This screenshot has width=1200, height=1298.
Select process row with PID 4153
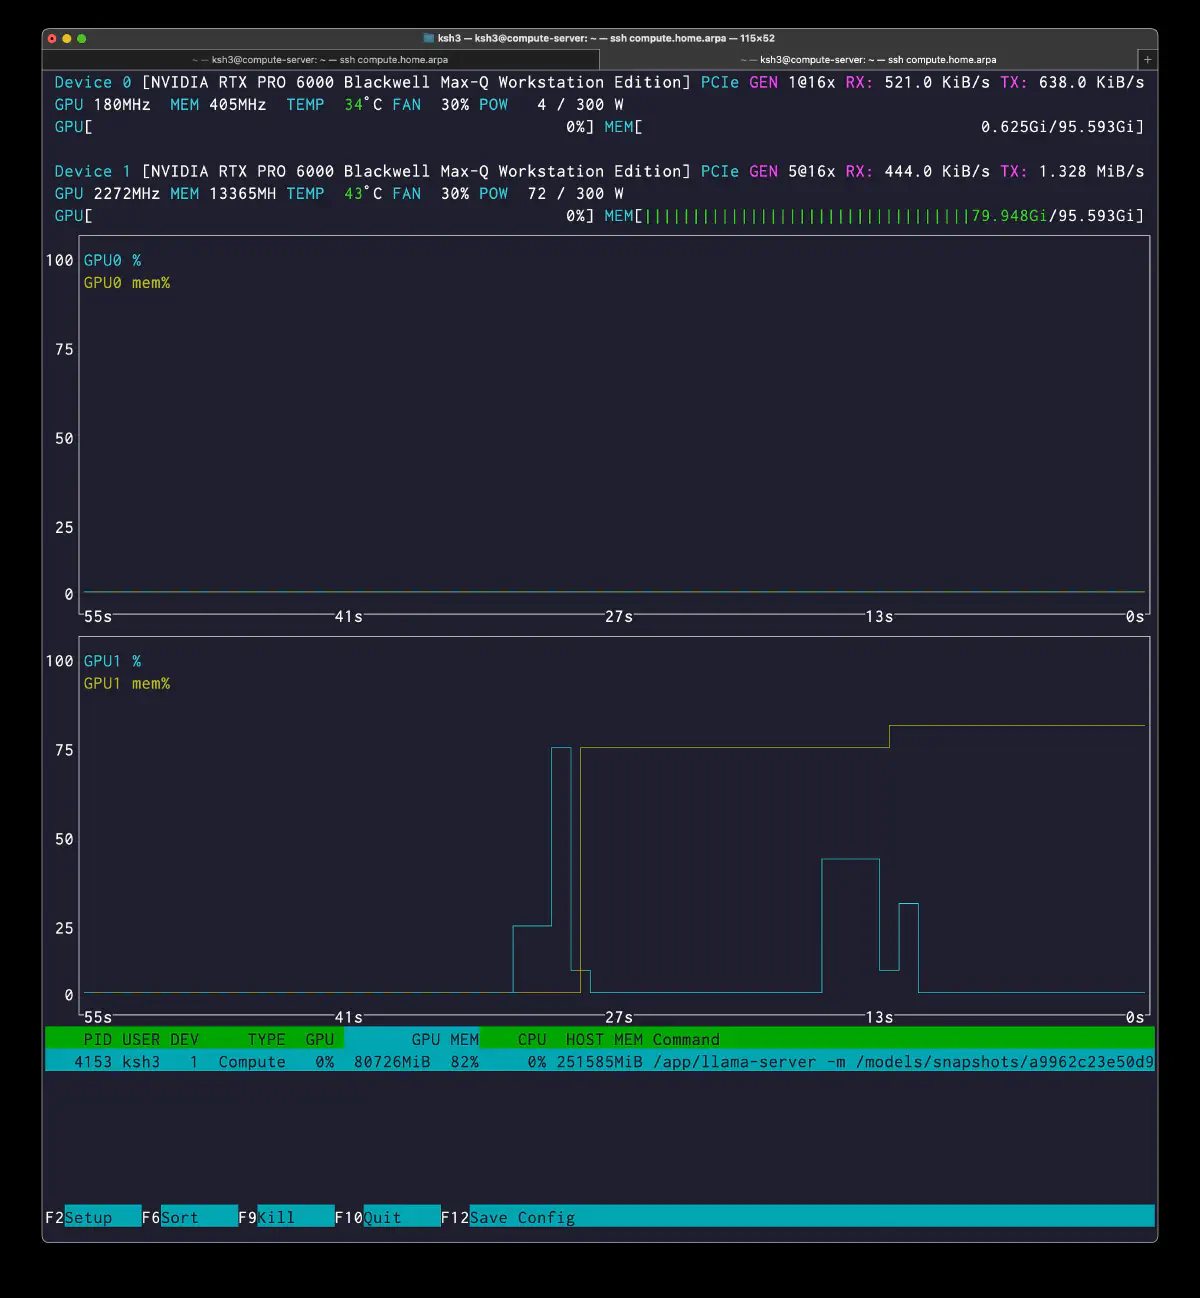pos(600,1061)
